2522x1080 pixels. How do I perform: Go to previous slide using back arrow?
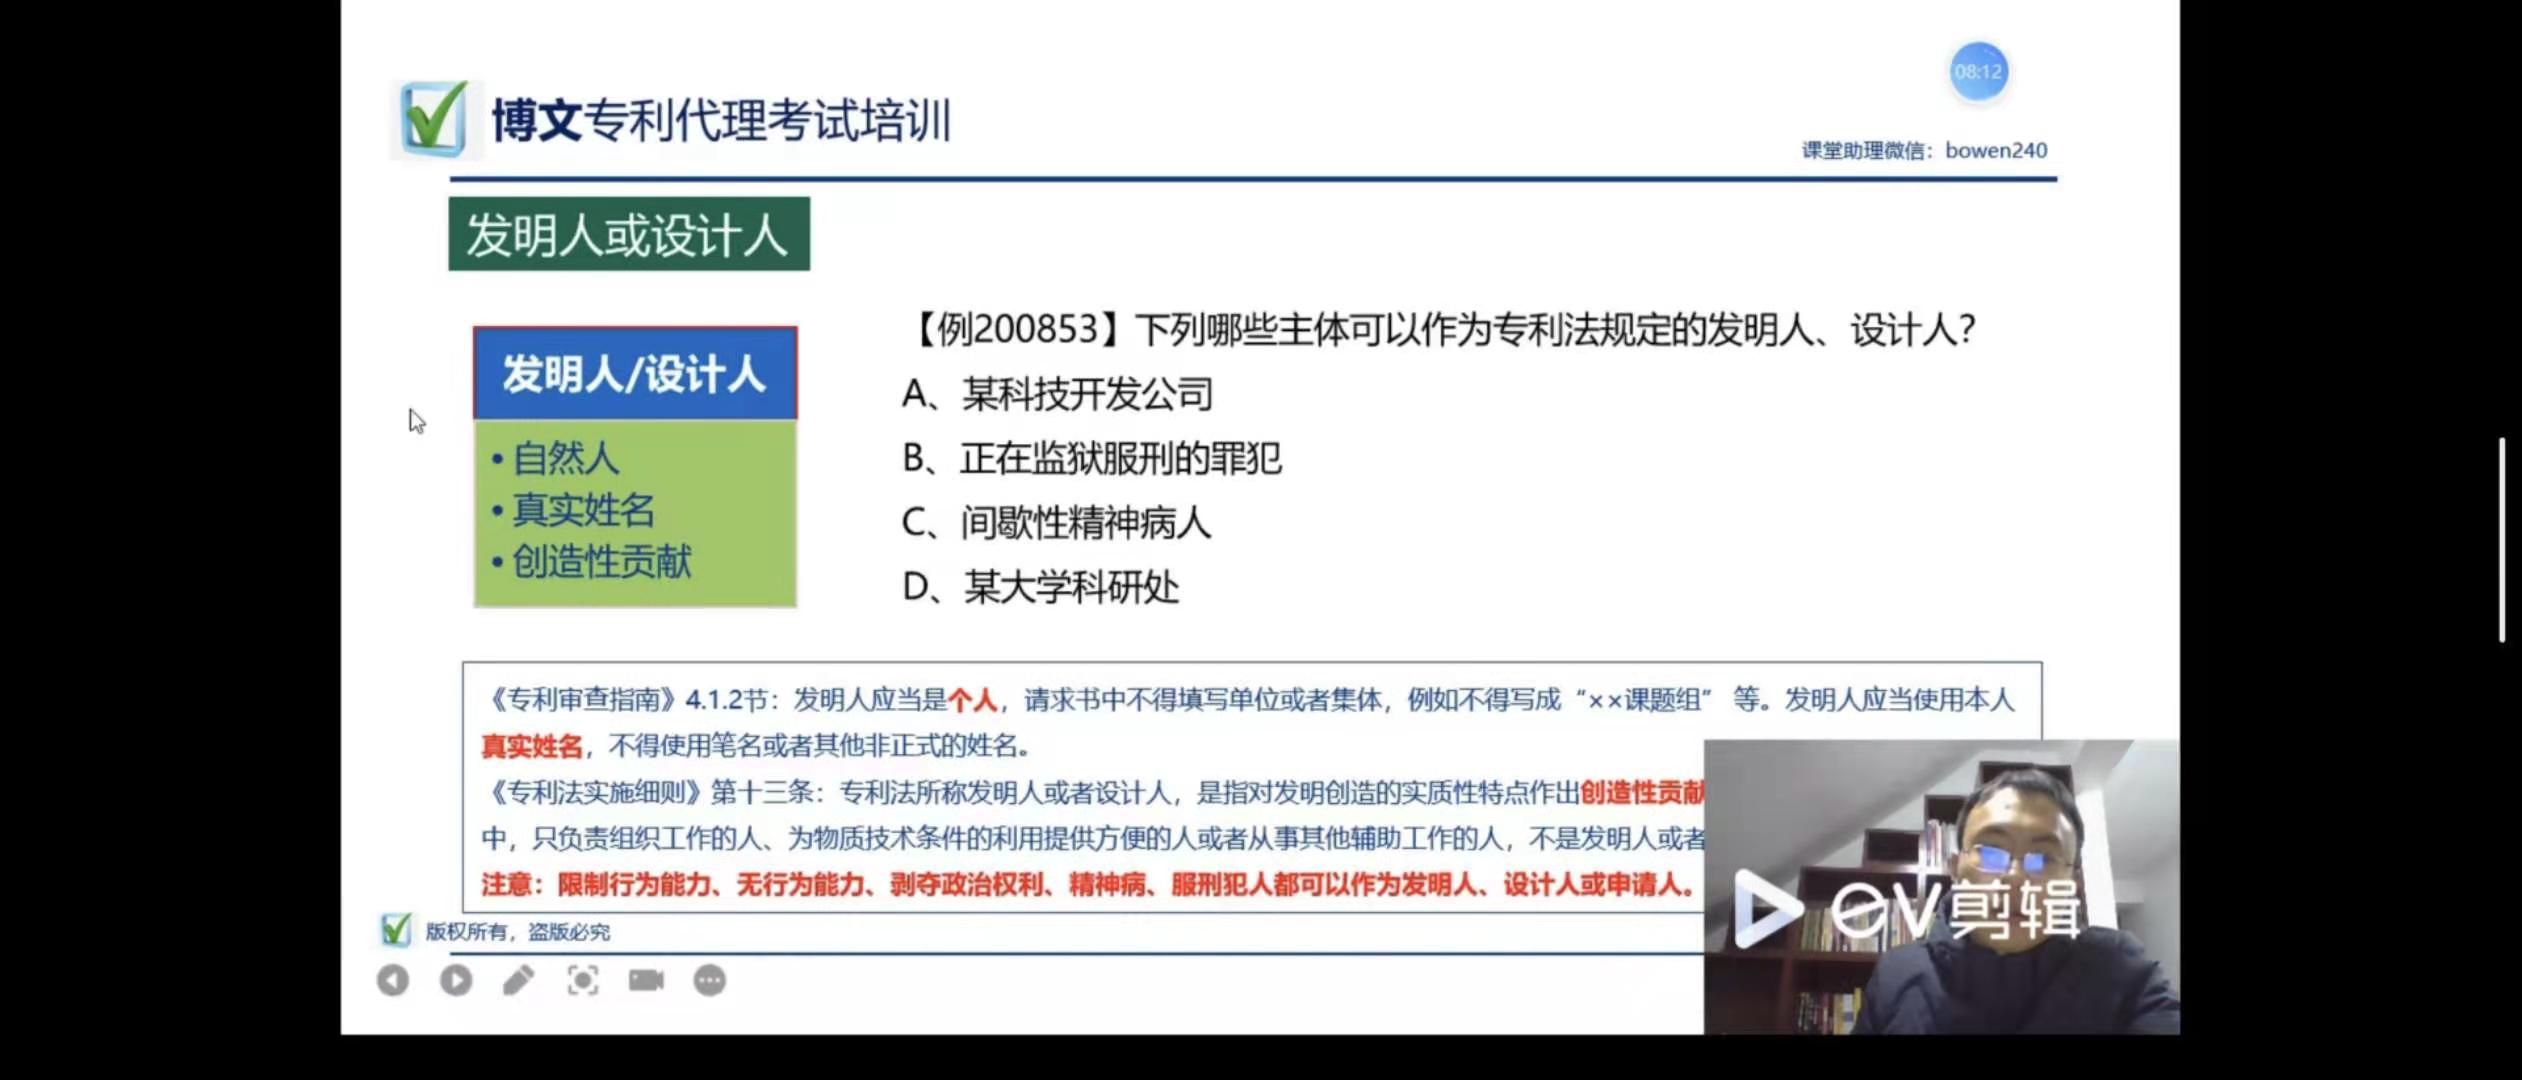coord(393,981)
